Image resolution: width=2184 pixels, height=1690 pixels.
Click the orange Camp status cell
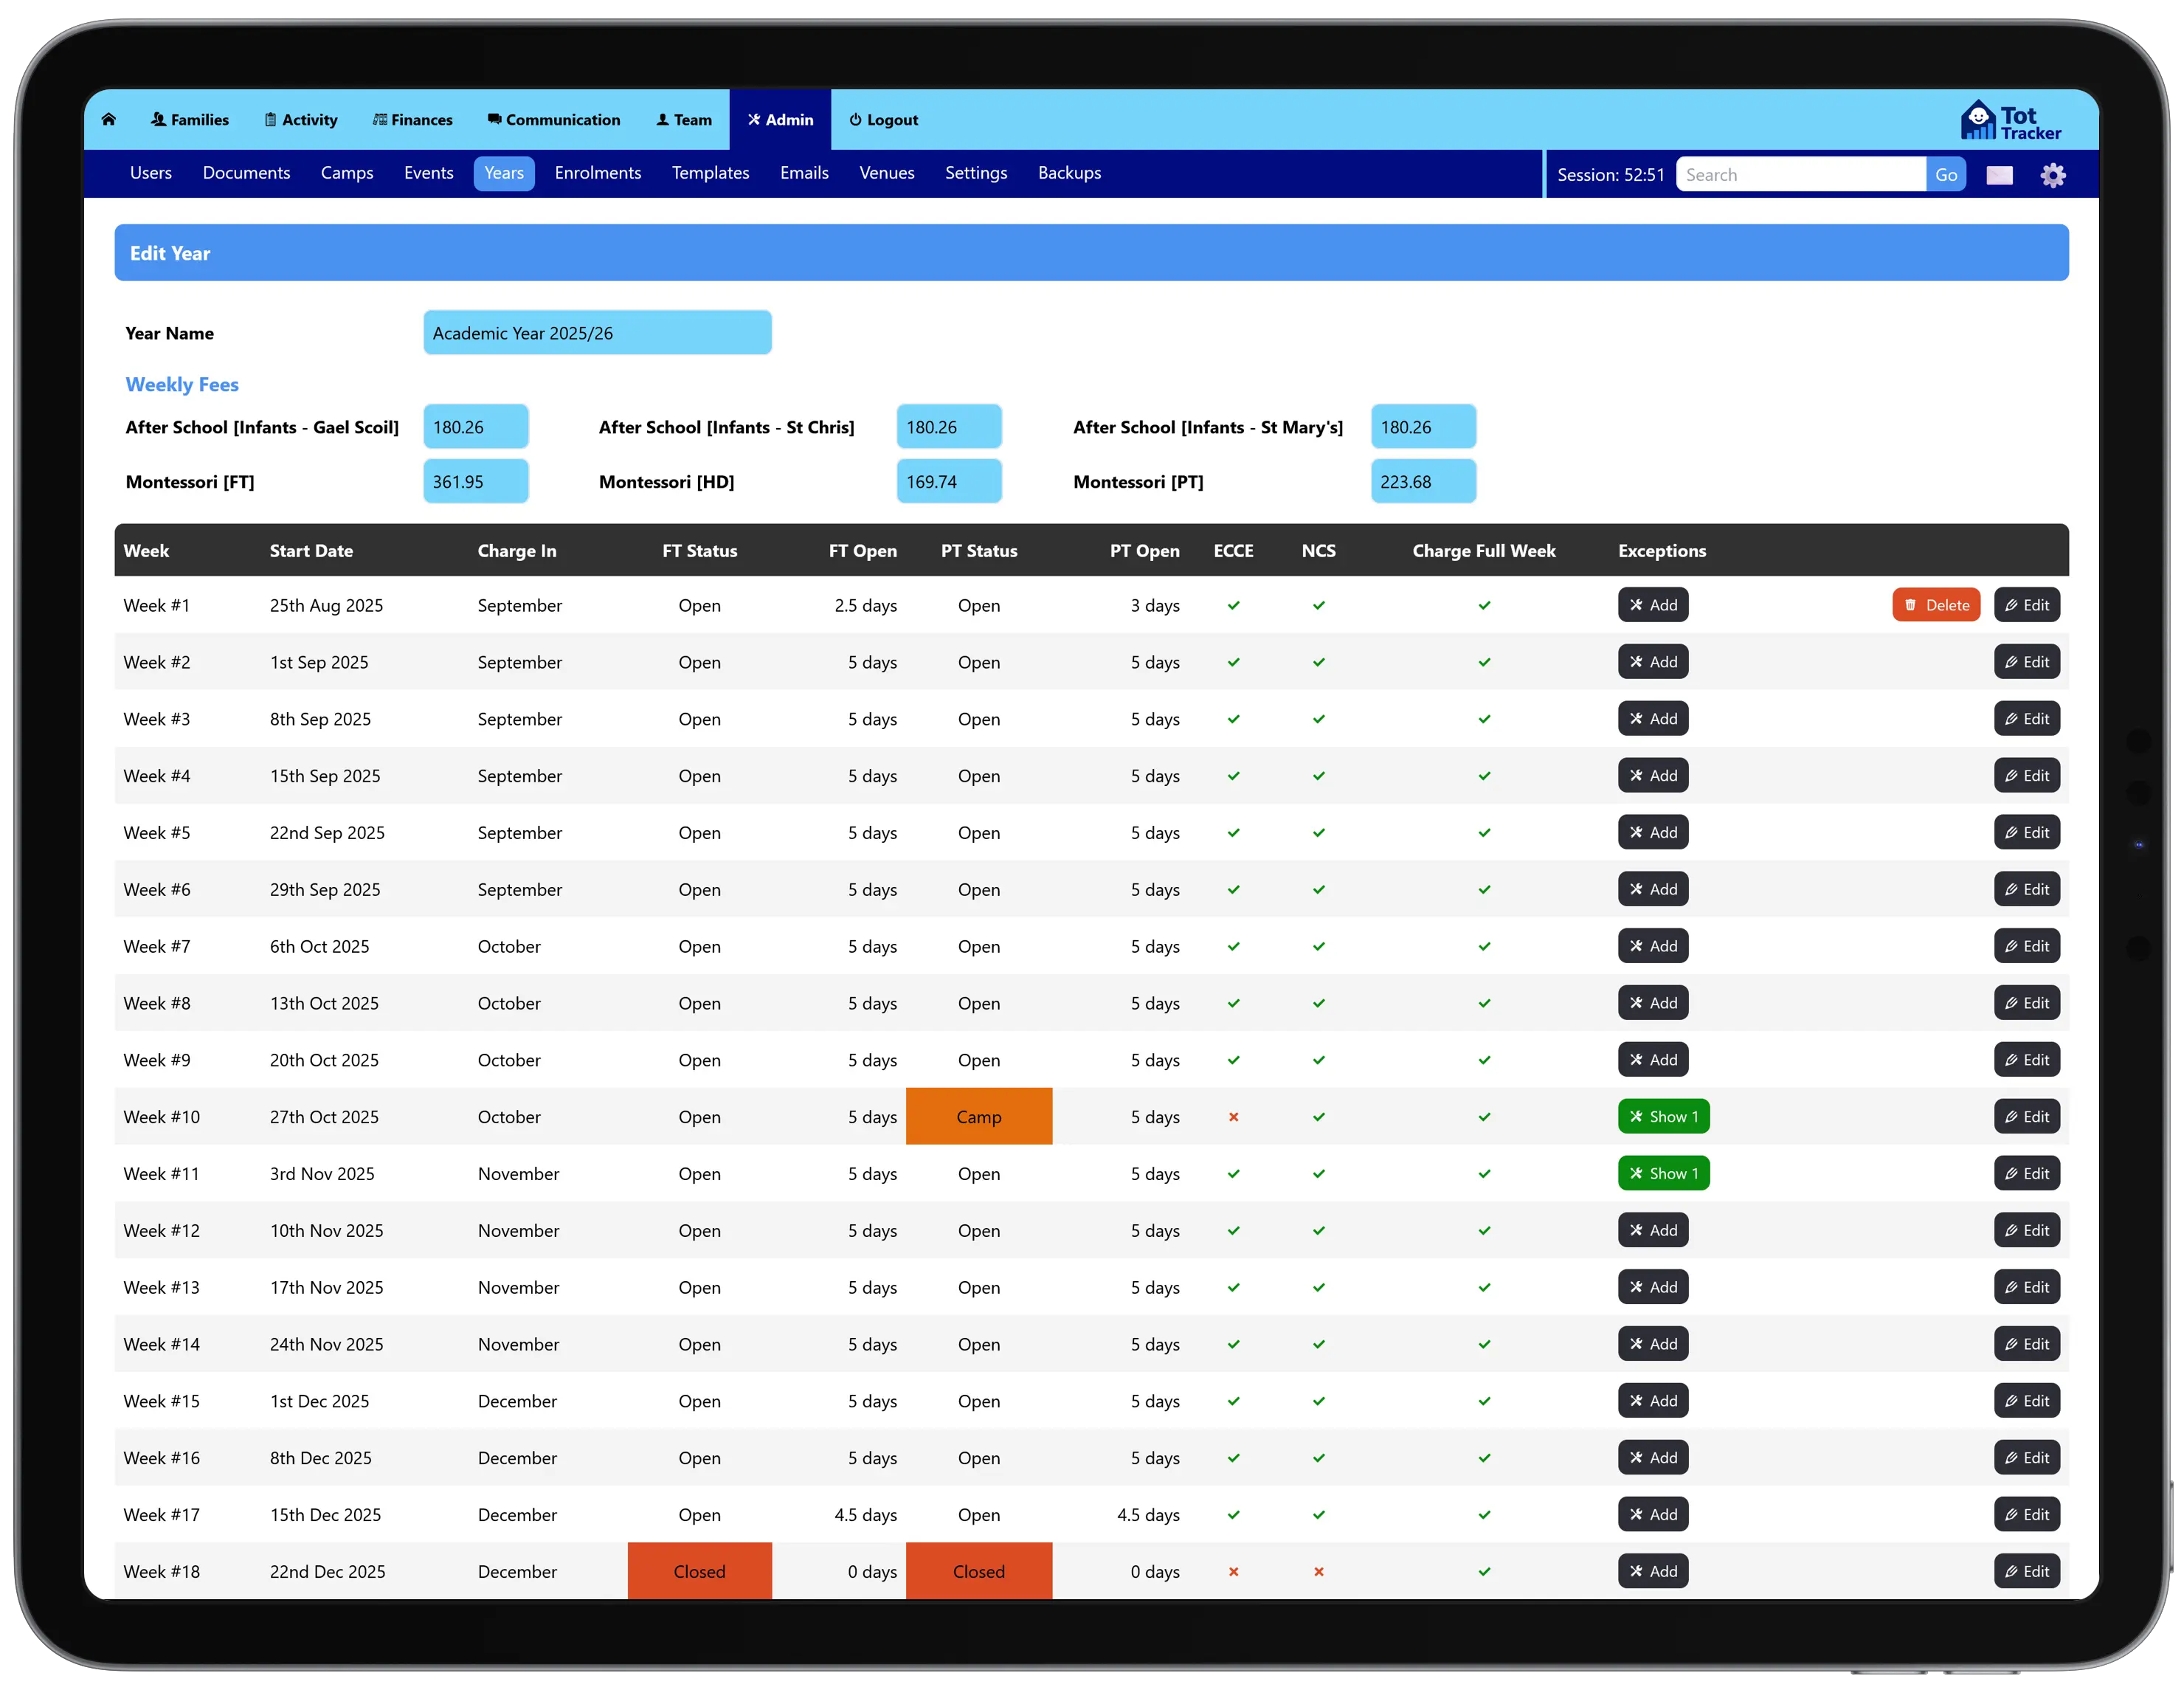point(978,1117)
